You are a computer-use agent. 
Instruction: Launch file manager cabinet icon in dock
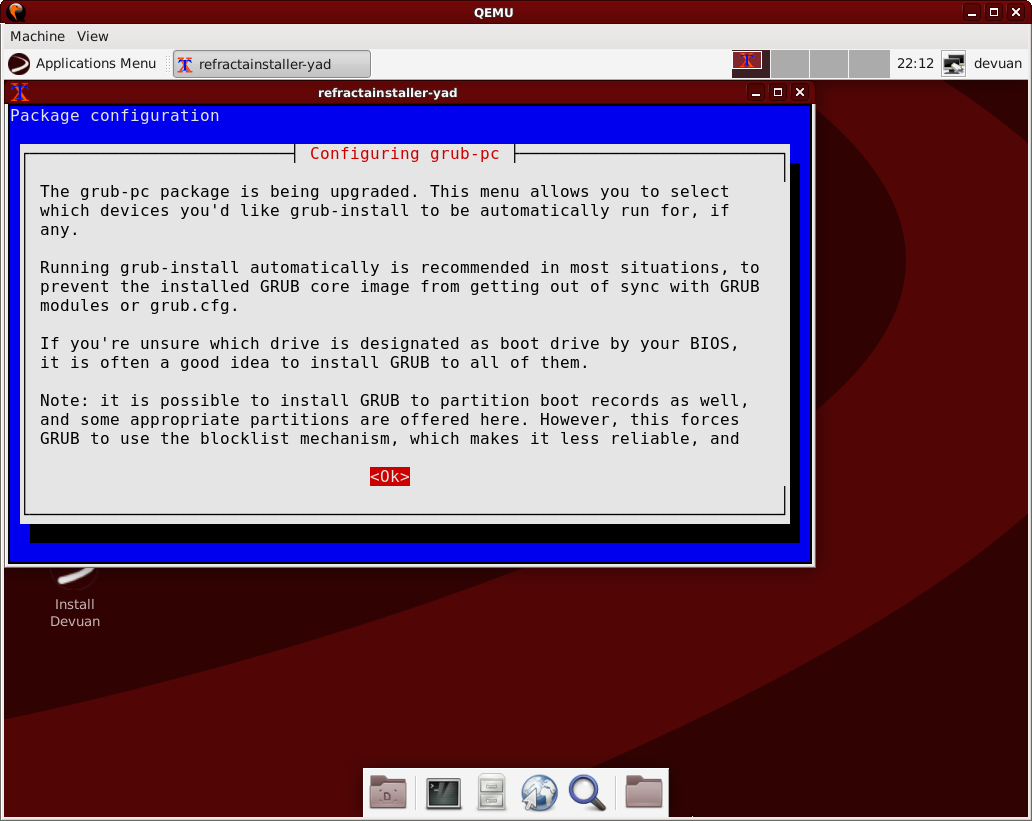[x=491, y=793]
